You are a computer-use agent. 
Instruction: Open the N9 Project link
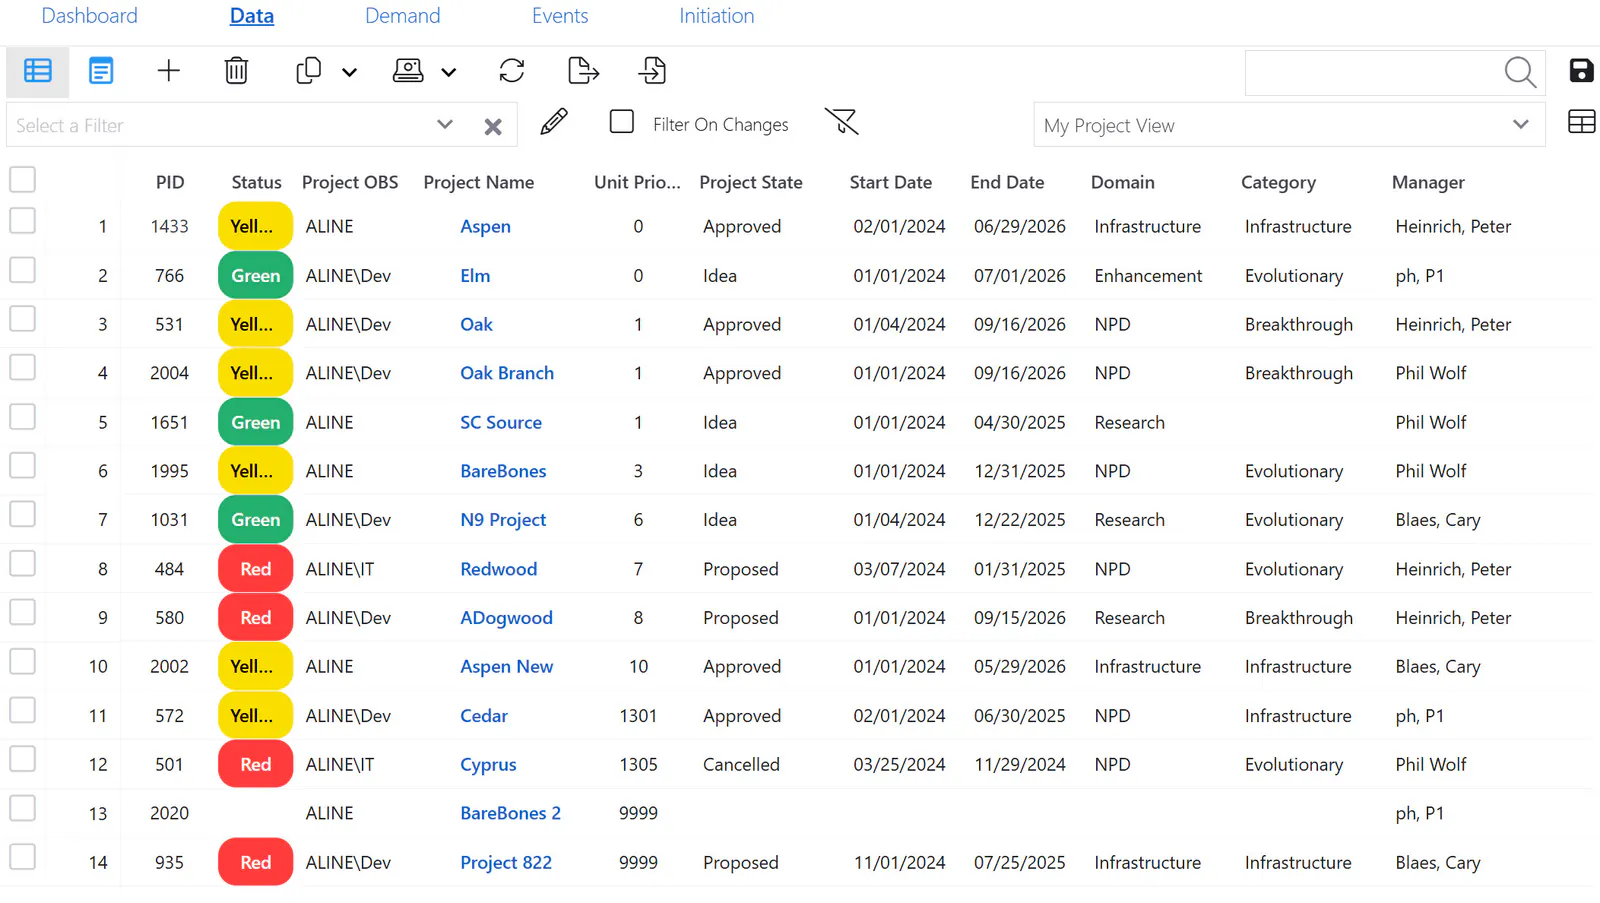pyautogui.click(x=503, y=520)
